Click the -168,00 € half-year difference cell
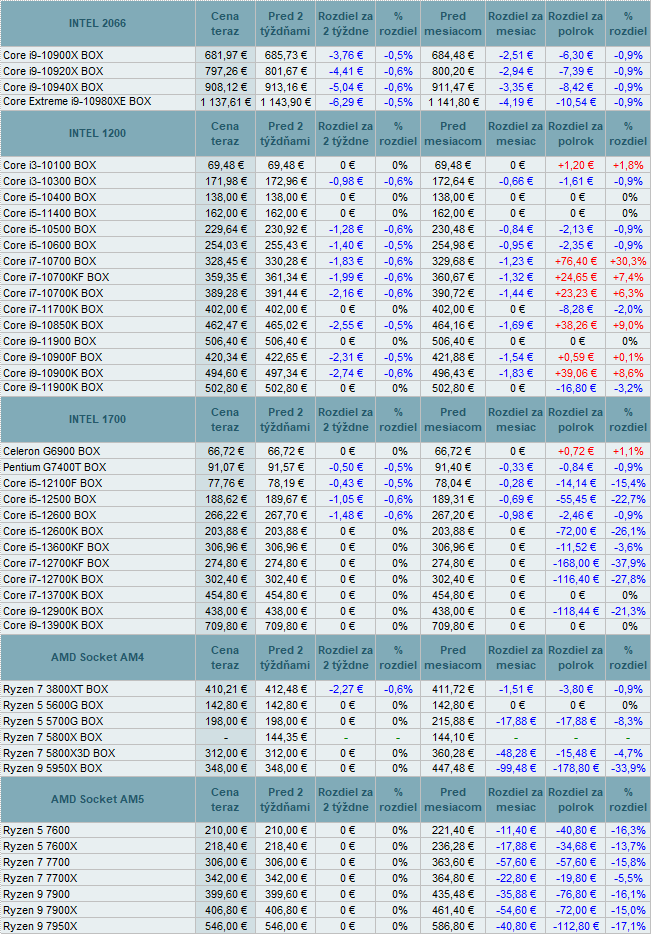The width and height of the screenshot is (651, 934). click(576, 563)
